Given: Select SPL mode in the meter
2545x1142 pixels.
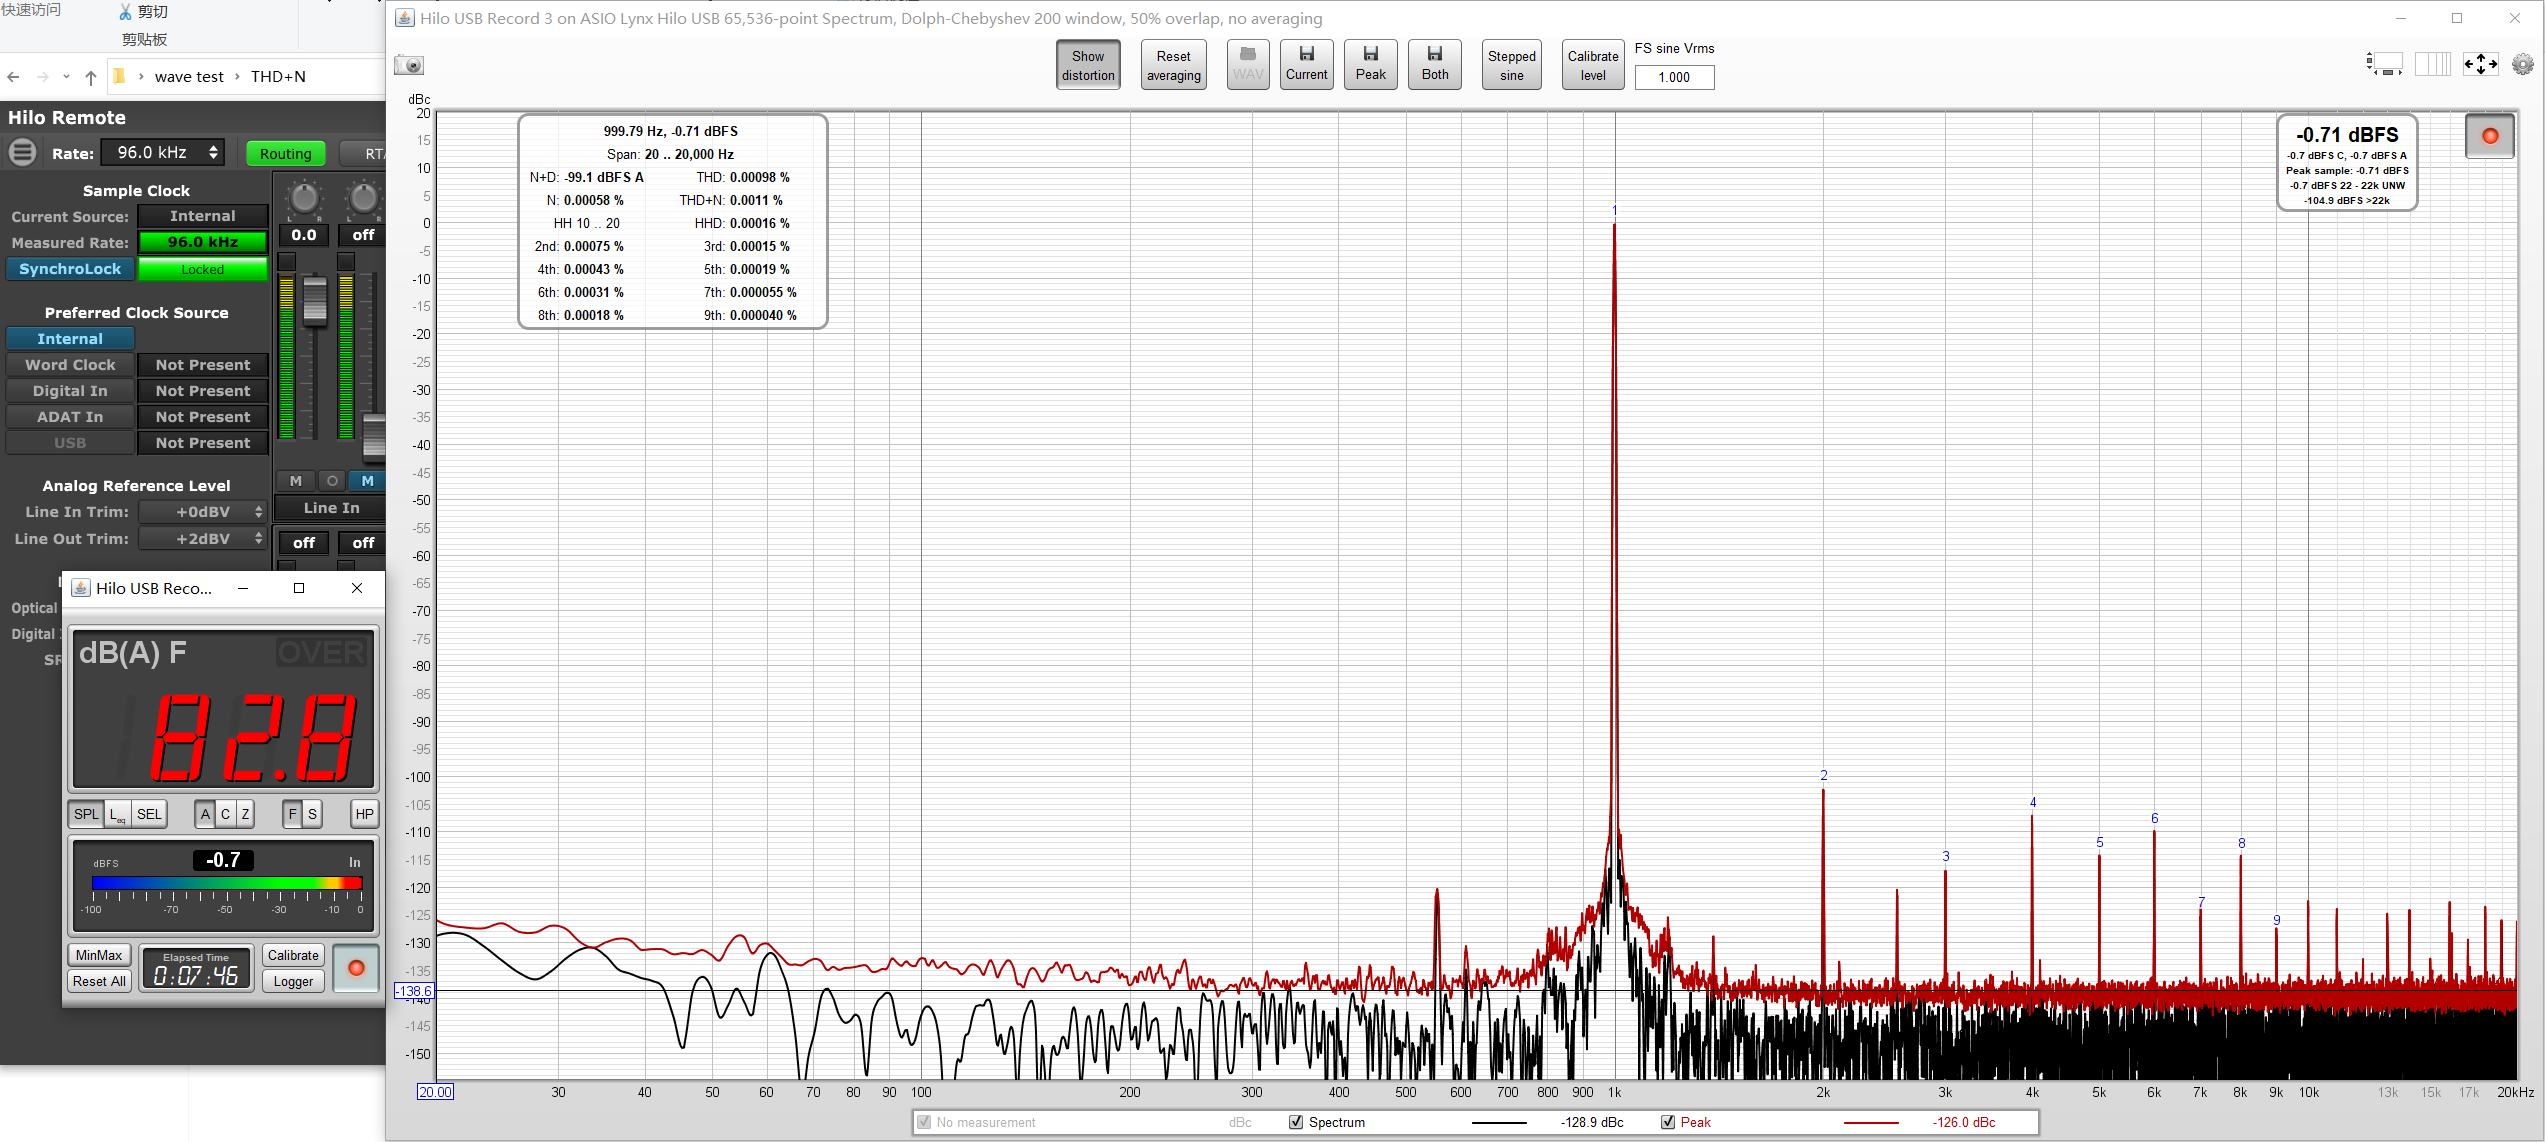Looking at the screenshot, I should [x=86, y=814].
